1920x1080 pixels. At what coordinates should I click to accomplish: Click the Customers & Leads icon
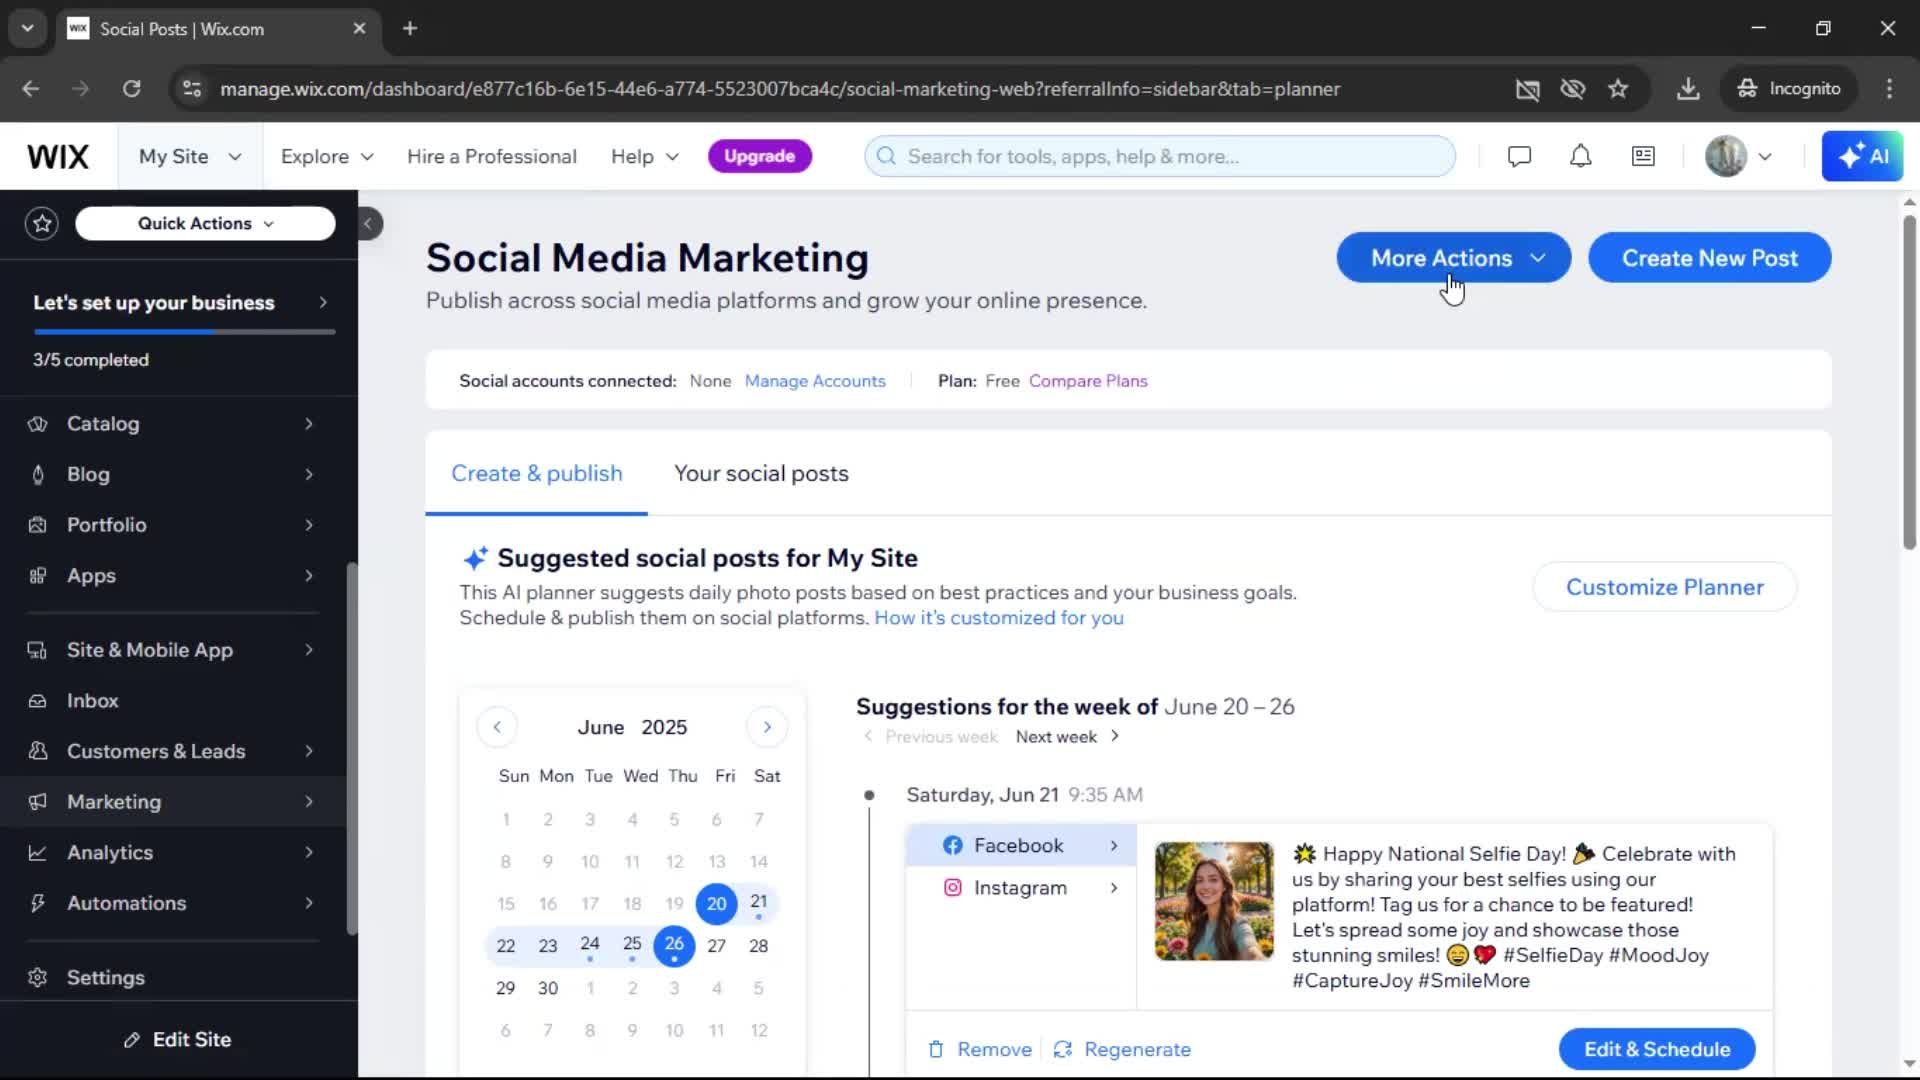coord(38,751)
